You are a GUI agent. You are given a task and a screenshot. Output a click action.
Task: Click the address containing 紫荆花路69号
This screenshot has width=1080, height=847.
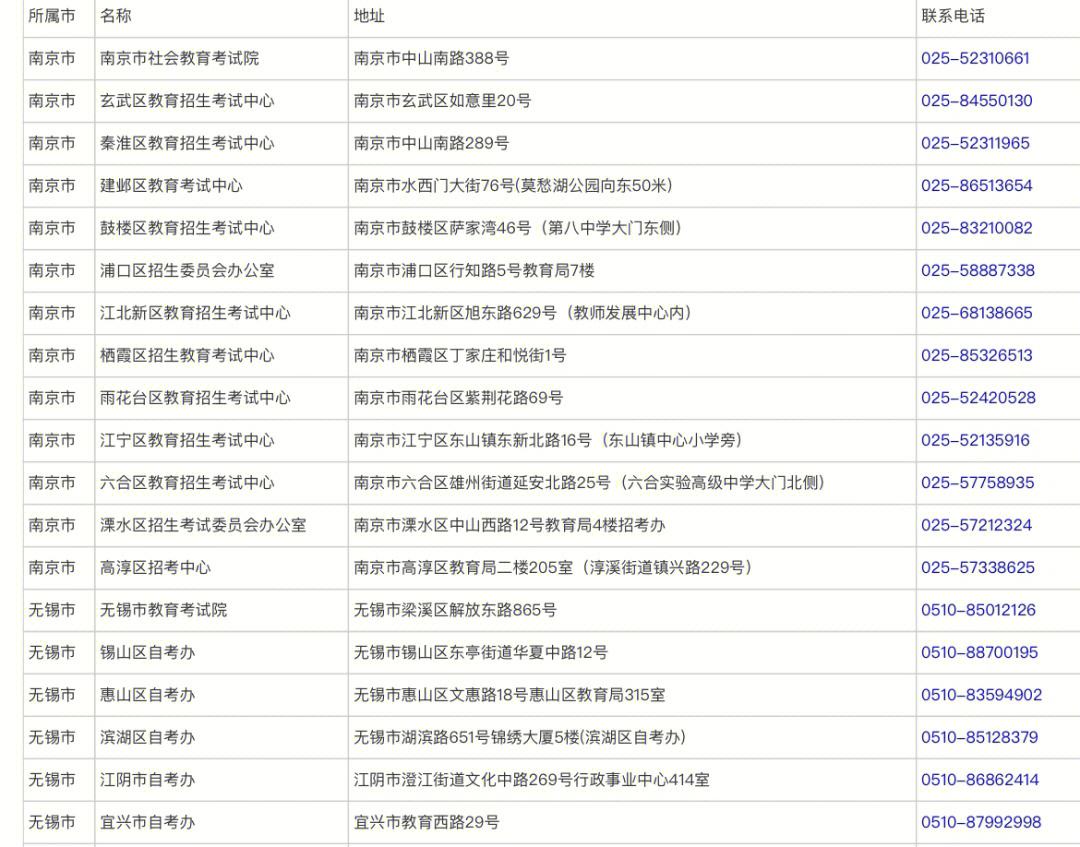(x=458, y=398)
